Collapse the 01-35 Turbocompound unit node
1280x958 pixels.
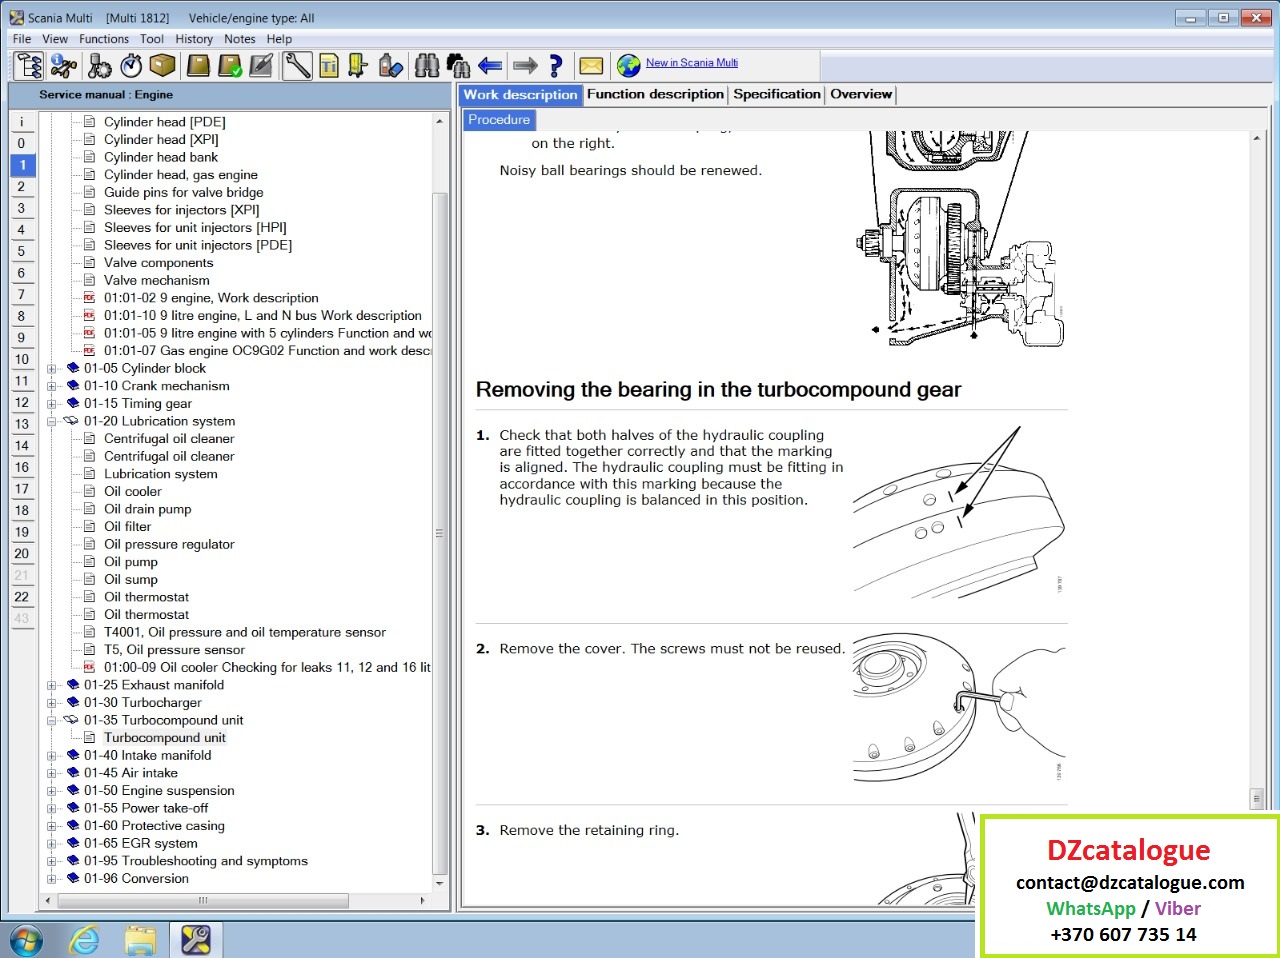[52, 720]
